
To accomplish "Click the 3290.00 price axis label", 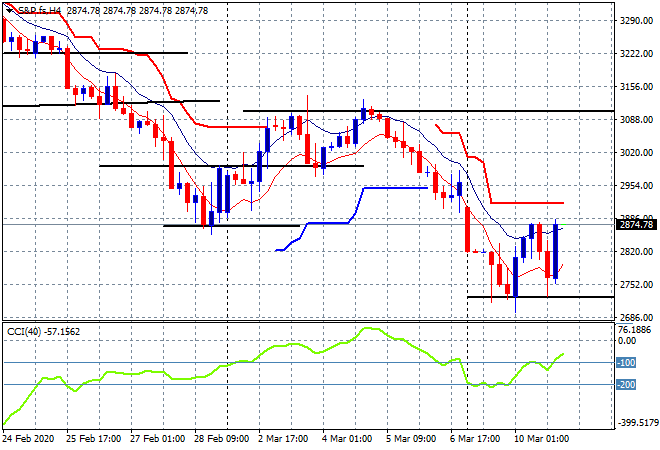I will [x=636, y=21].
